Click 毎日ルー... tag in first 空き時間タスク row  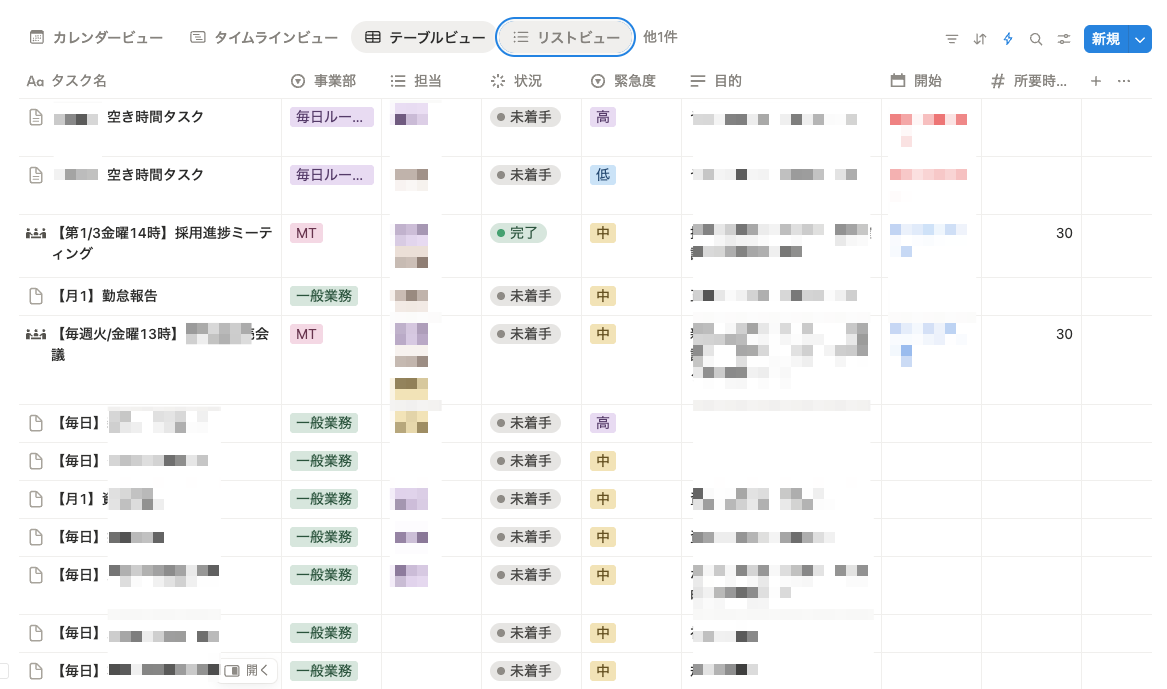[x=331, y=117]
